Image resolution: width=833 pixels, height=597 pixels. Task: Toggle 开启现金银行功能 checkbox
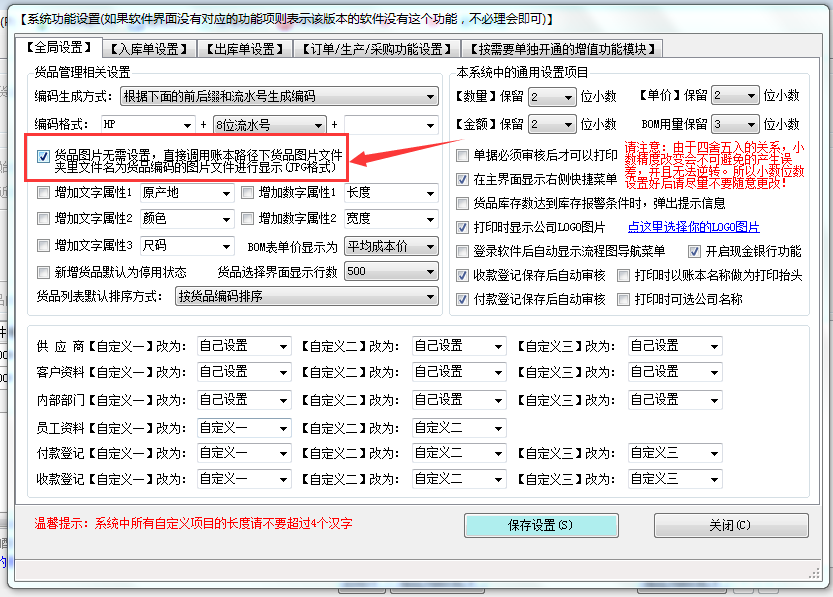pyautogui.click(x=696, y=250)
